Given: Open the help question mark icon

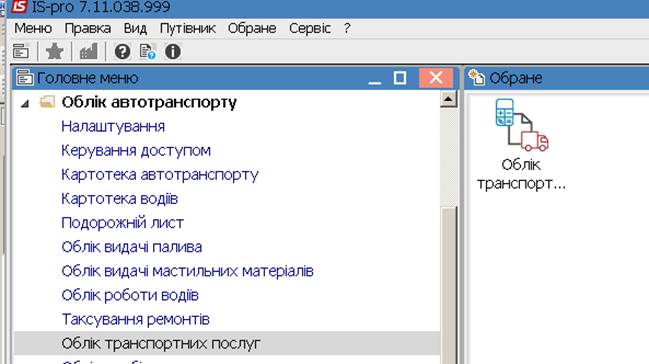Looking at the screenshot, I should point(122,52).
